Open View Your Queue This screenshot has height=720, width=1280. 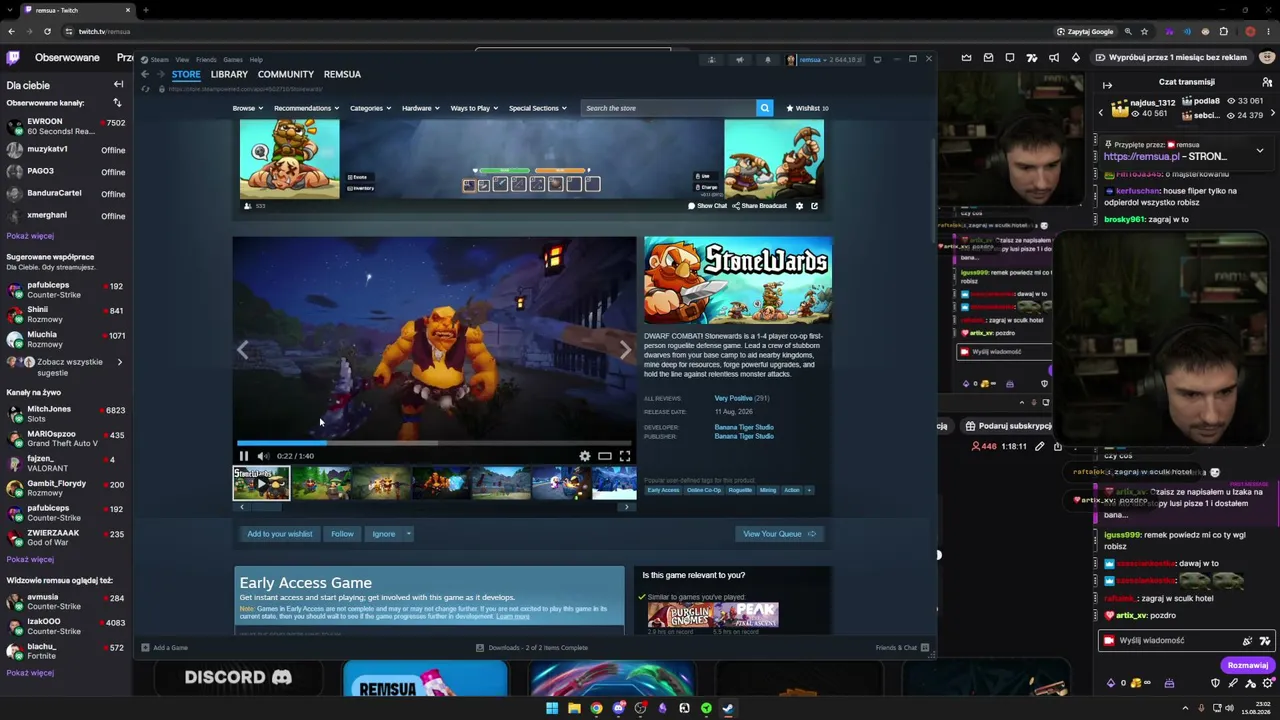click(x=779, y=534)
